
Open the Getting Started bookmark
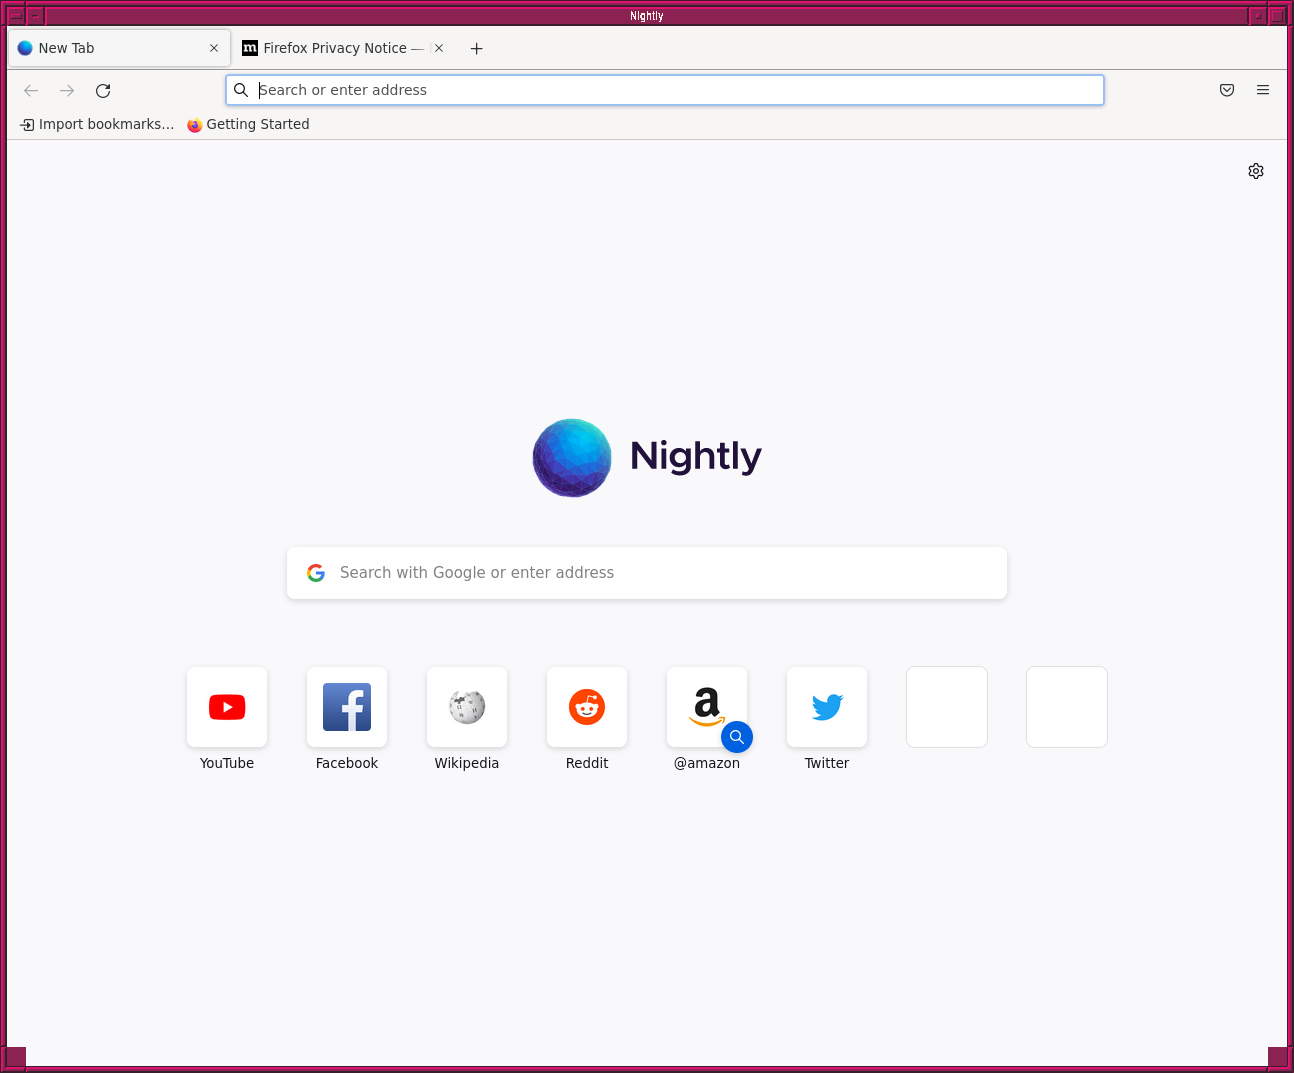(248, 124)
